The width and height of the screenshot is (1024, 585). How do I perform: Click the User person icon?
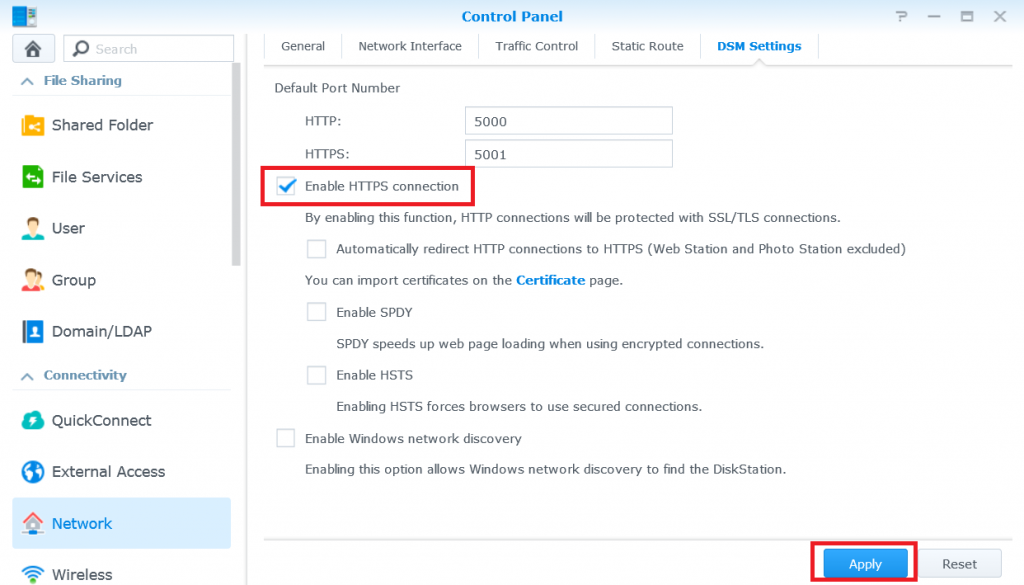tap(33, 228)
